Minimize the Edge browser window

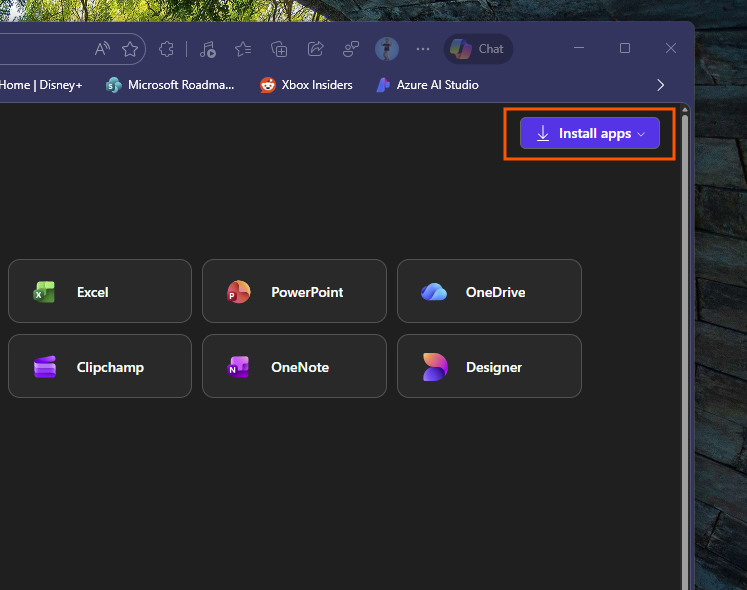[x=579, y=48]
